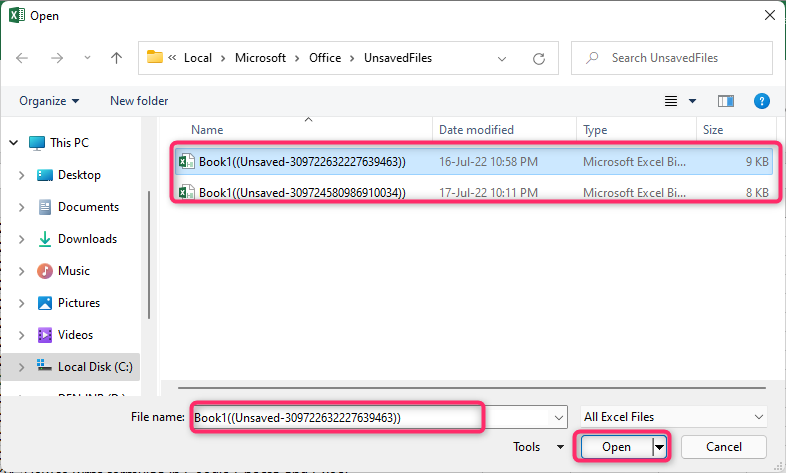
Task: Open the Open button's split arrow
Action: [x=659, y=446]
